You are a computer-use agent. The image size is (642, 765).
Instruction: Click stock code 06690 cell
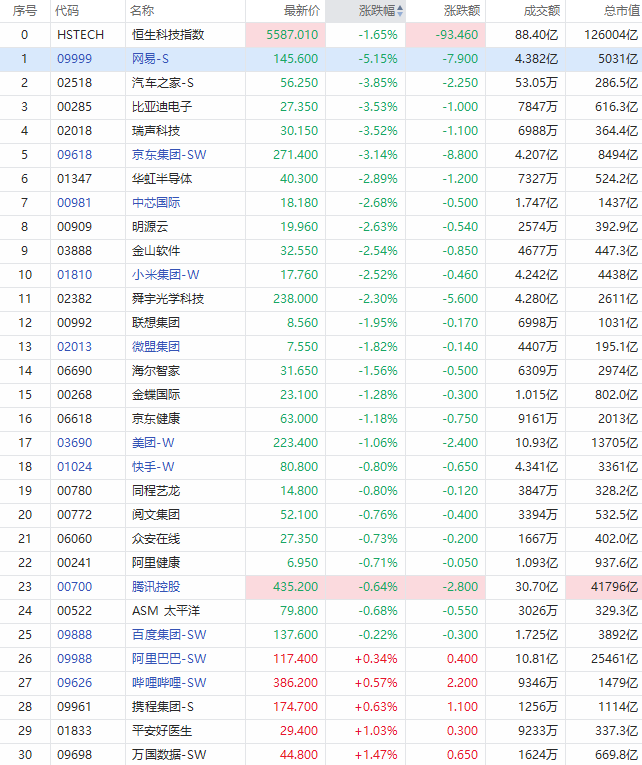click(88, 371)
